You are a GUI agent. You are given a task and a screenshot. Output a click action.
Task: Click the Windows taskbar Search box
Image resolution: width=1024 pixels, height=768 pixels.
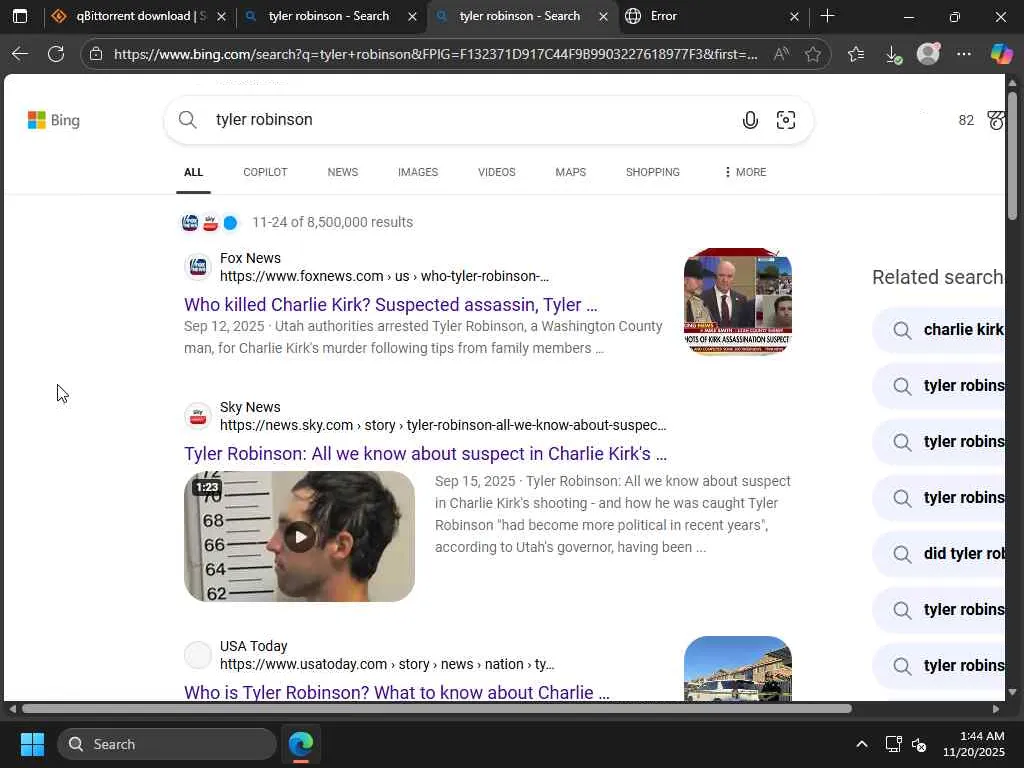(x=167, y=744)
